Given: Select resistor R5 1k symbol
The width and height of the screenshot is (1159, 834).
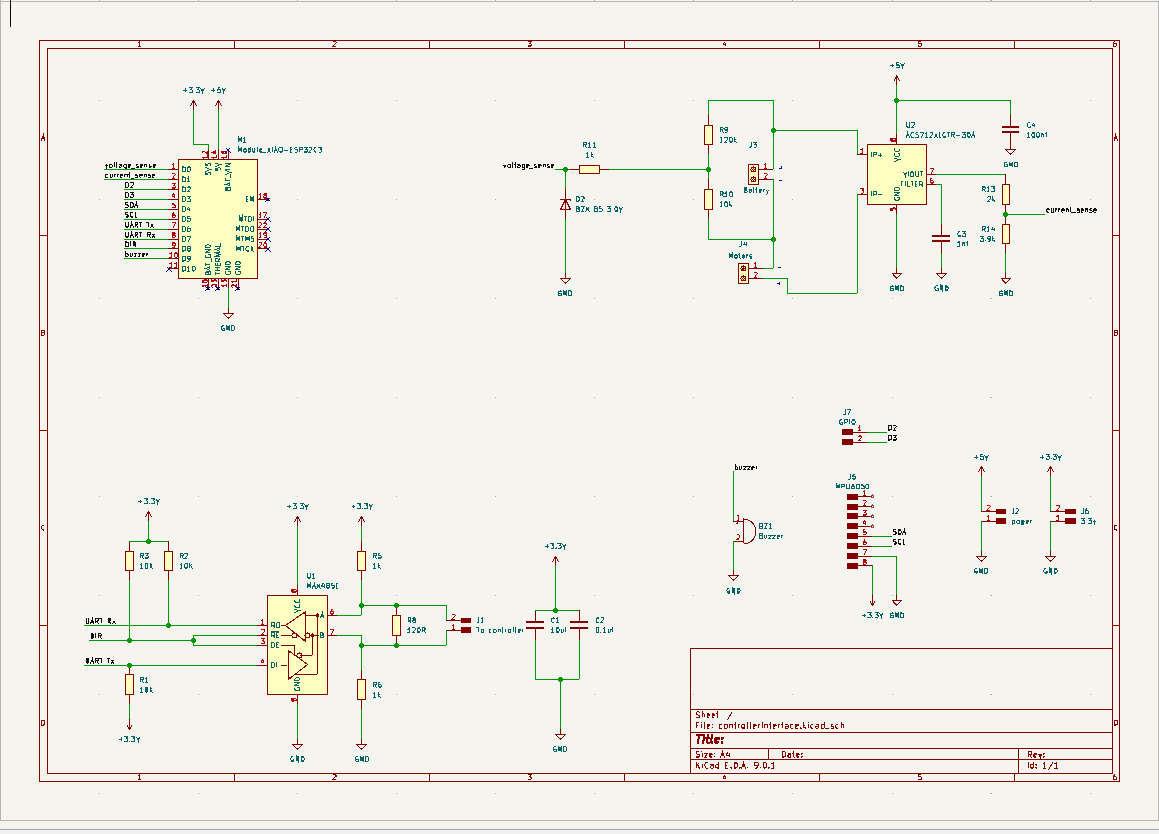Looking at the screenshot, I should [x=361, y=560].
